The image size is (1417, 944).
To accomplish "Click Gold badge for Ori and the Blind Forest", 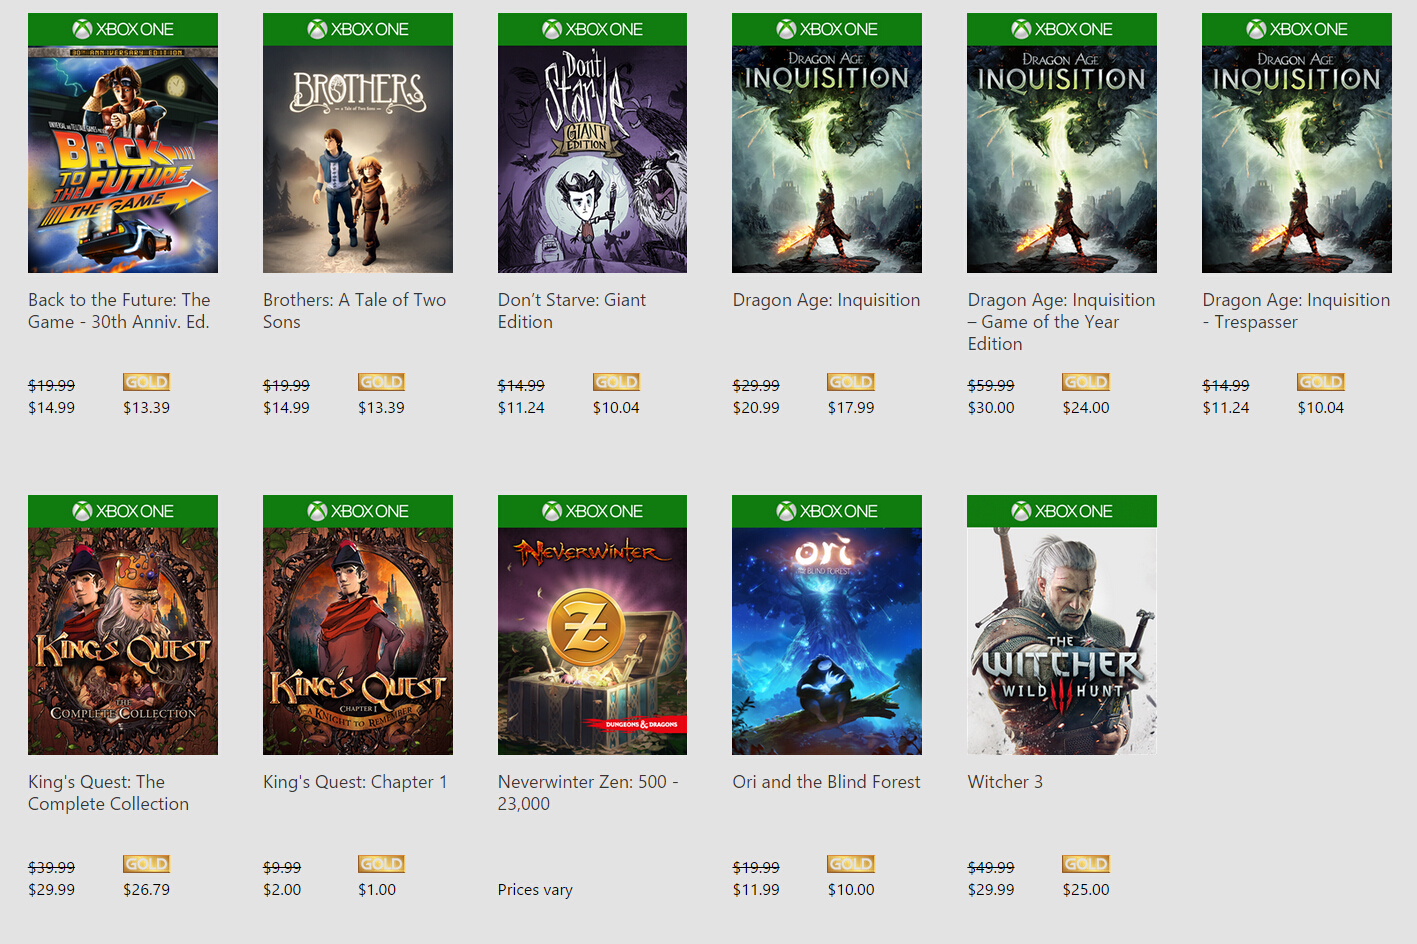I will 851,864.
